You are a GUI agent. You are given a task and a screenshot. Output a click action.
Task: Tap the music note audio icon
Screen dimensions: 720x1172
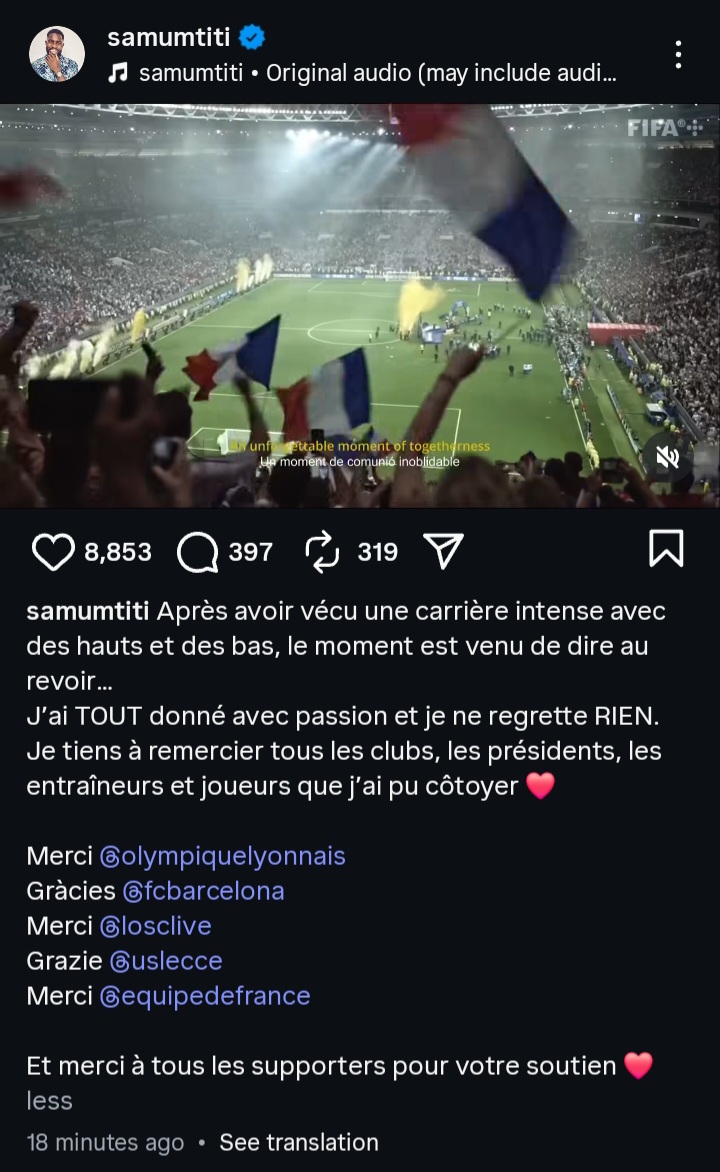(117, 73)
